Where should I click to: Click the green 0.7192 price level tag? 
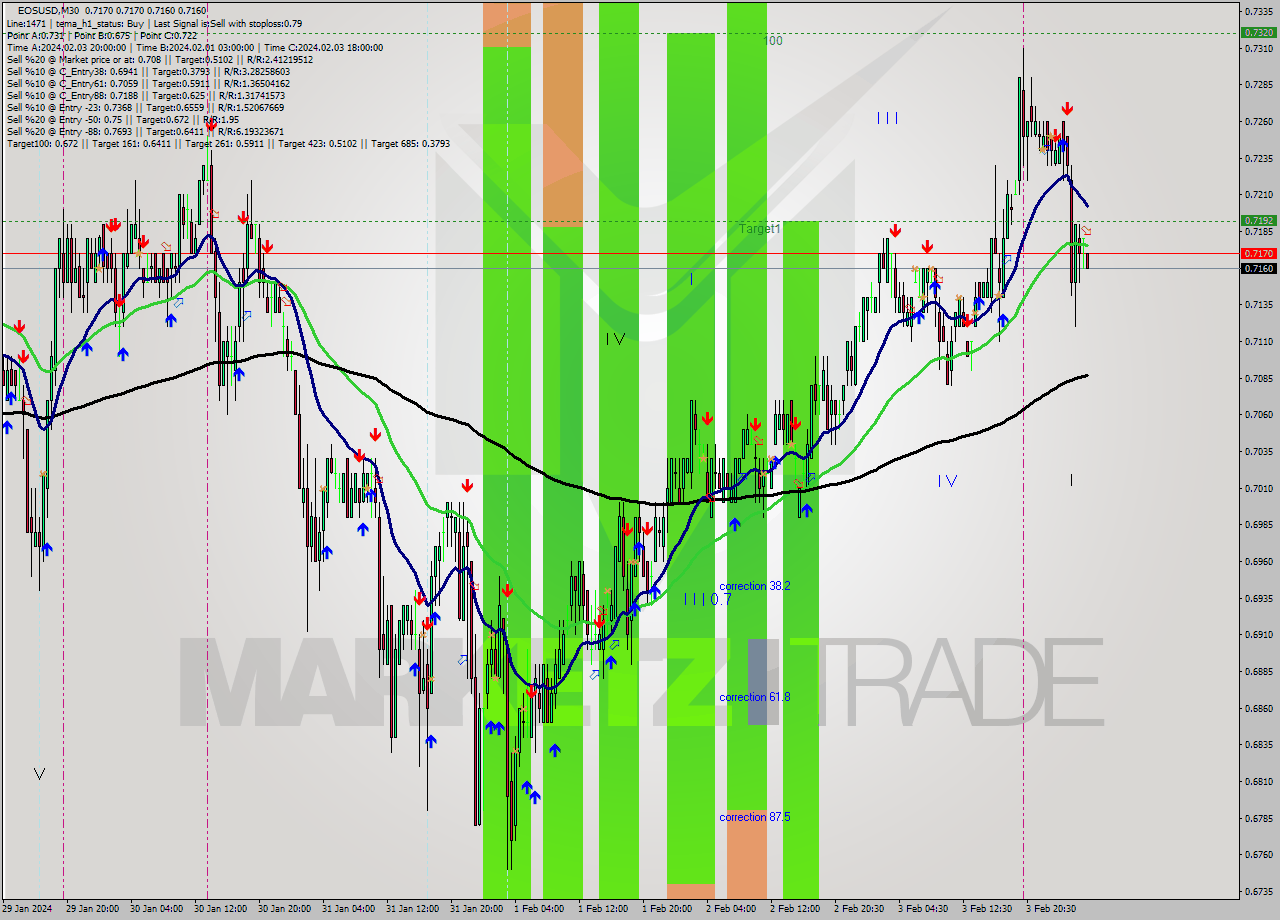[x=1258, y=220]
